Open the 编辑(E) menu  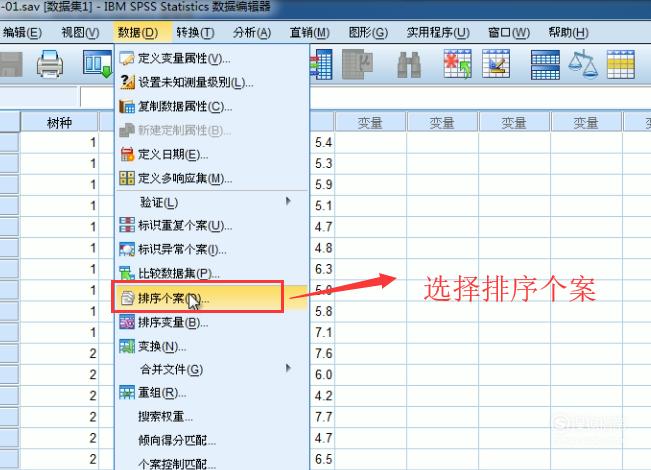click(x=22, y=32)
